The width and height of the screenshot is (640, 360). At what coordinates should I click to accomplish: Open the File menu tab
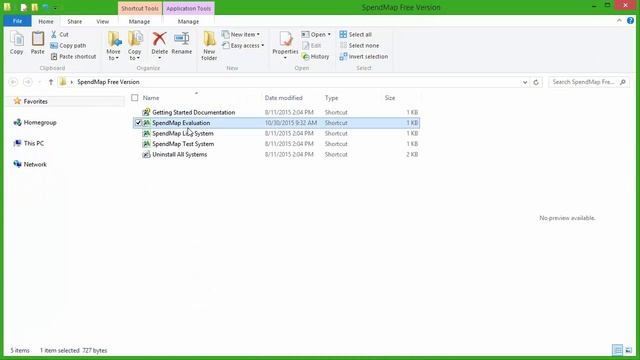[18, 21]
